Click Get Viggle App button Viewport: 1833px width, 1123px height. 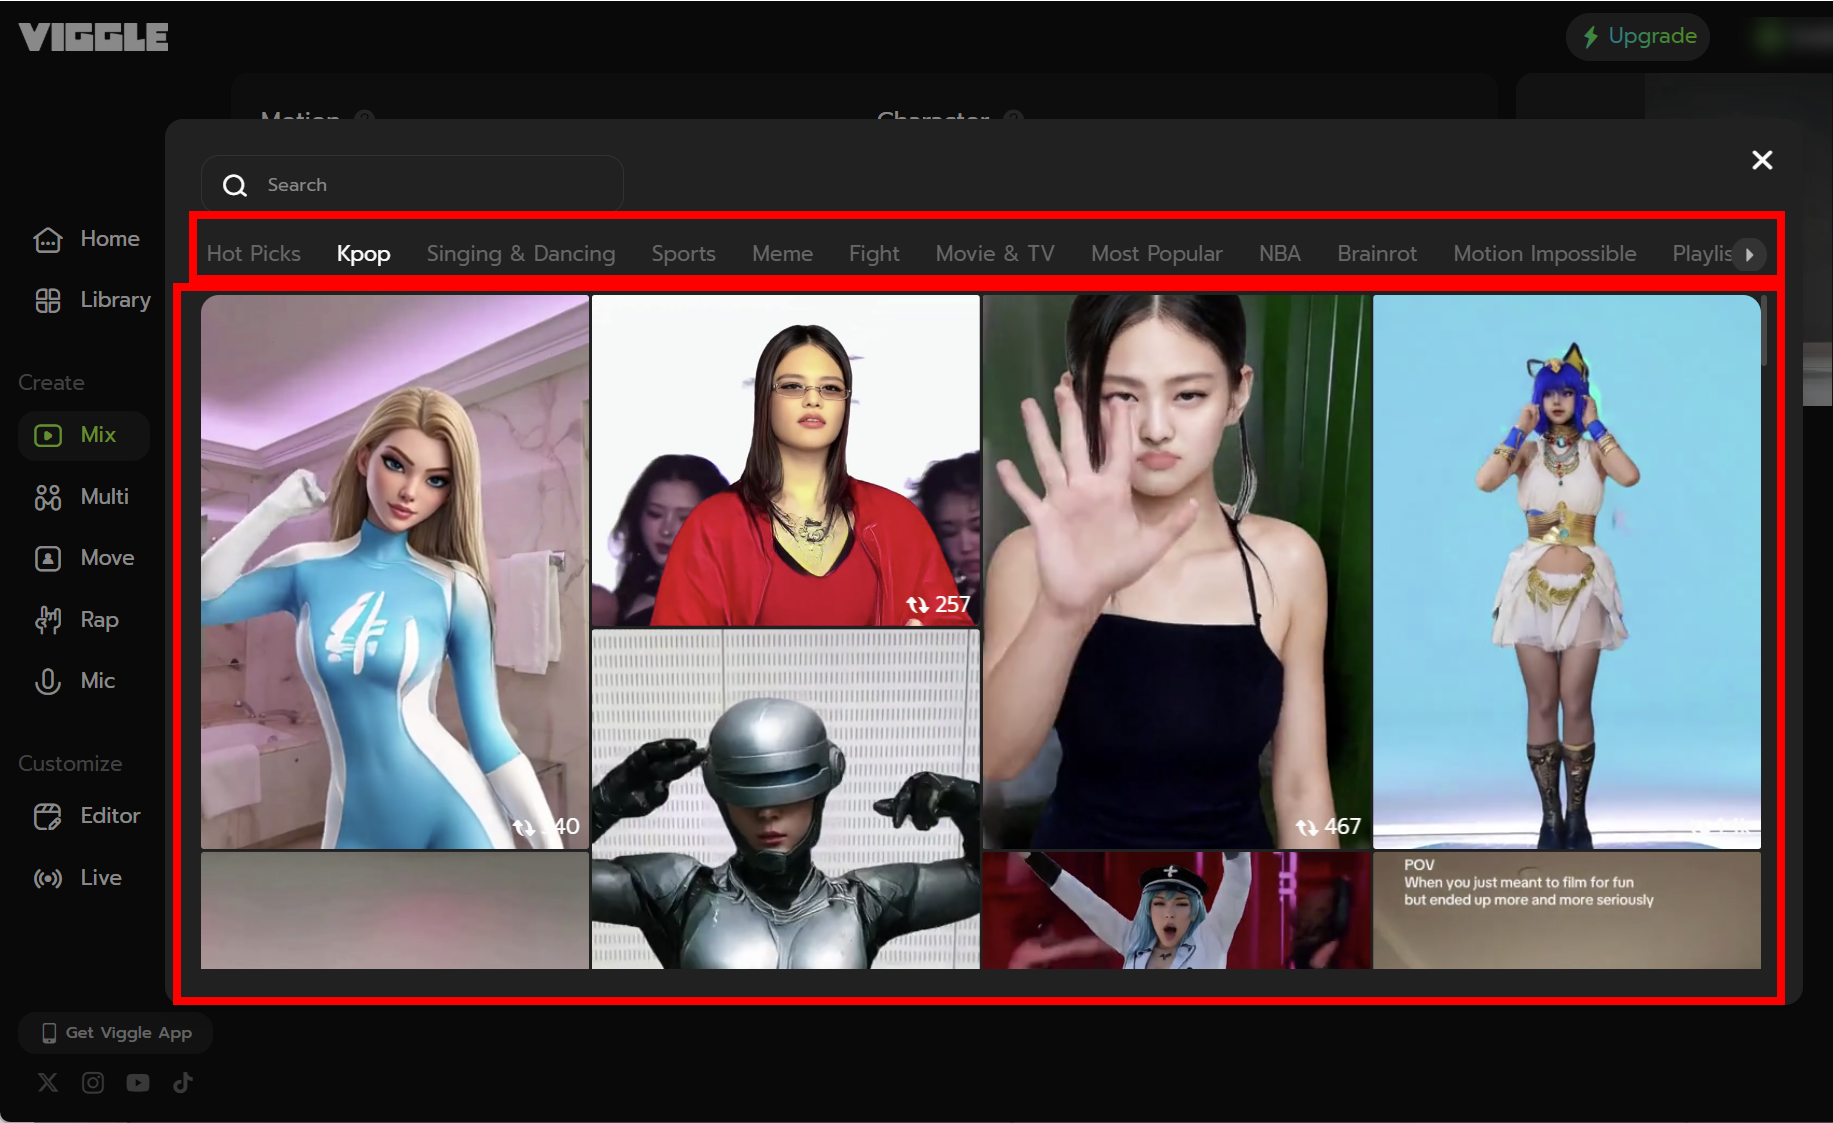click(x=116, y=1033)
